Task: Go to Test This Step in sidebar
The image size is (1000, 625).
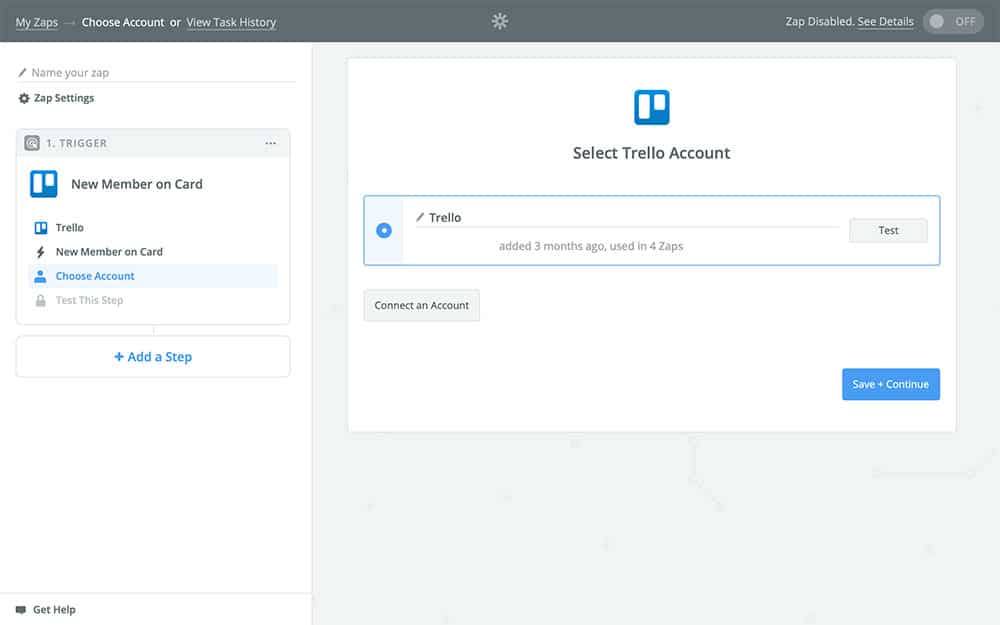Action: (89, 300)
